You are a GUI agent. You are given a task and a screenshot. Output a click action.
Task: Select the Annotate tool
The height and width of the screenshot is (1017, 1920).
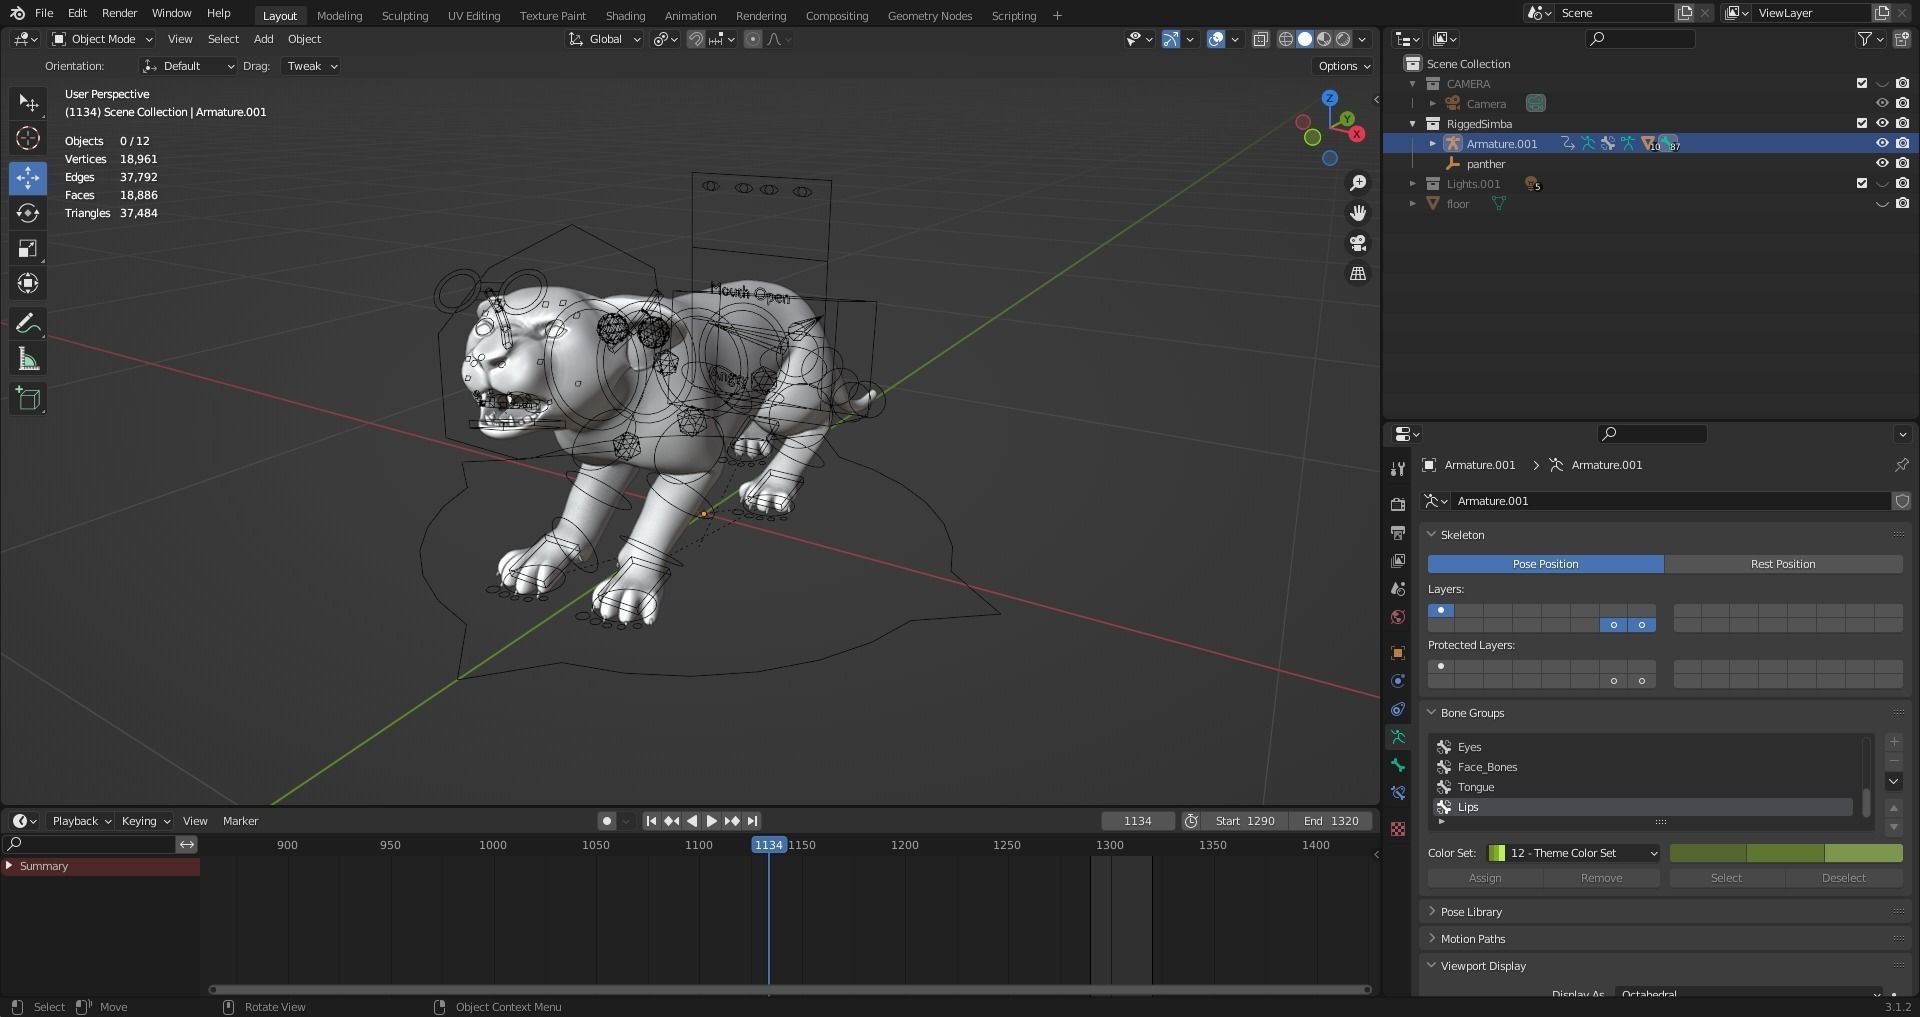pos(28,323)
